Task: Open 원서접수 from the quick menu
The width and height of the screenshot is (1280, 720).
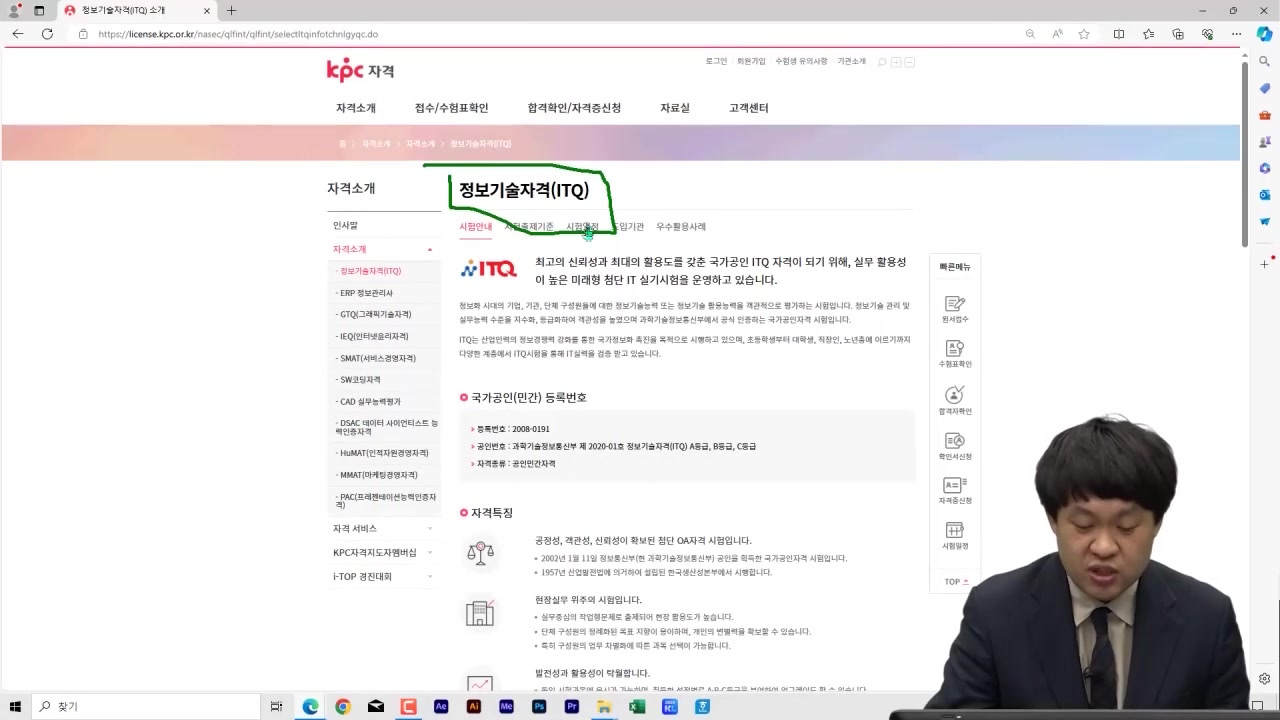Action: pos(953,310)
